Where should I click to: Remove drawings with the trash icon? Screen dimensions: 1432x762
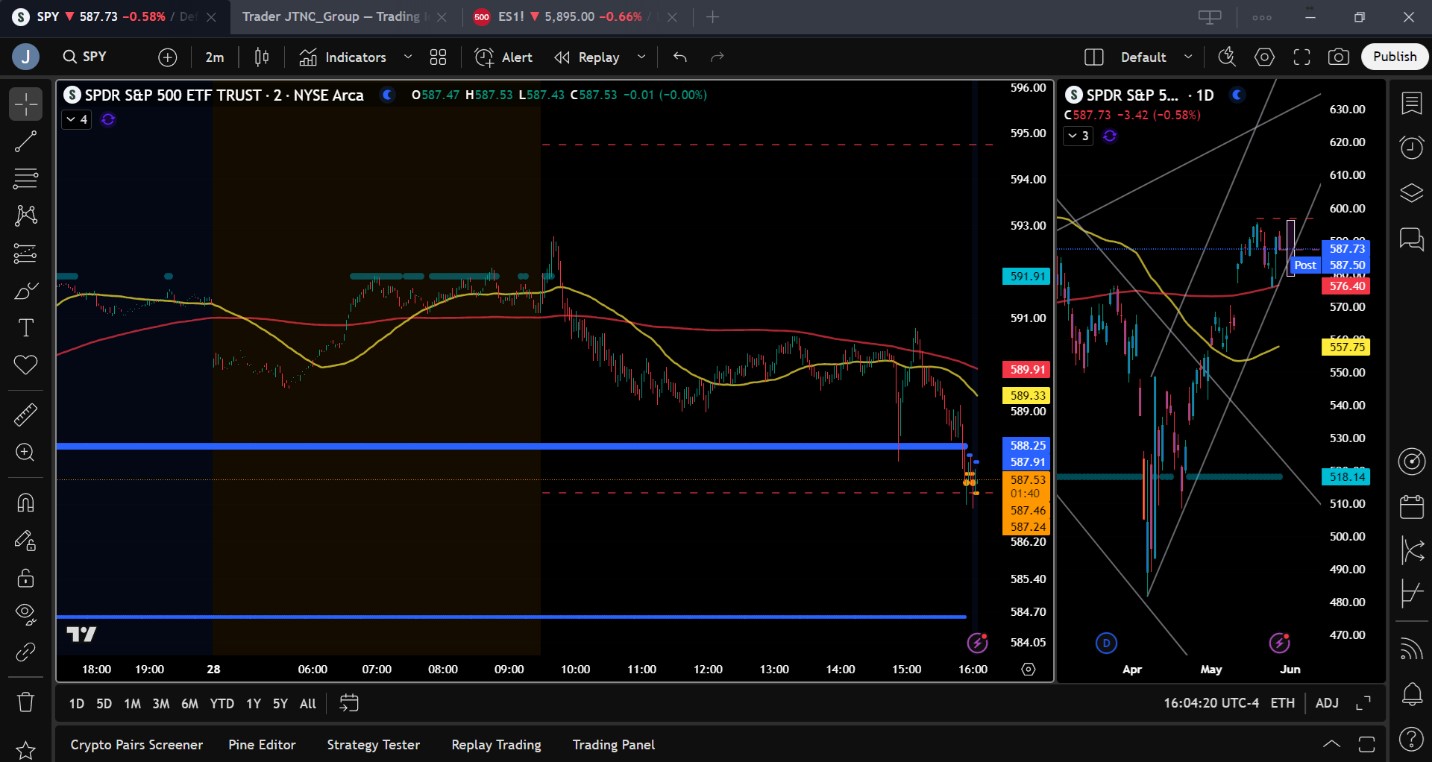click(26, 701)
